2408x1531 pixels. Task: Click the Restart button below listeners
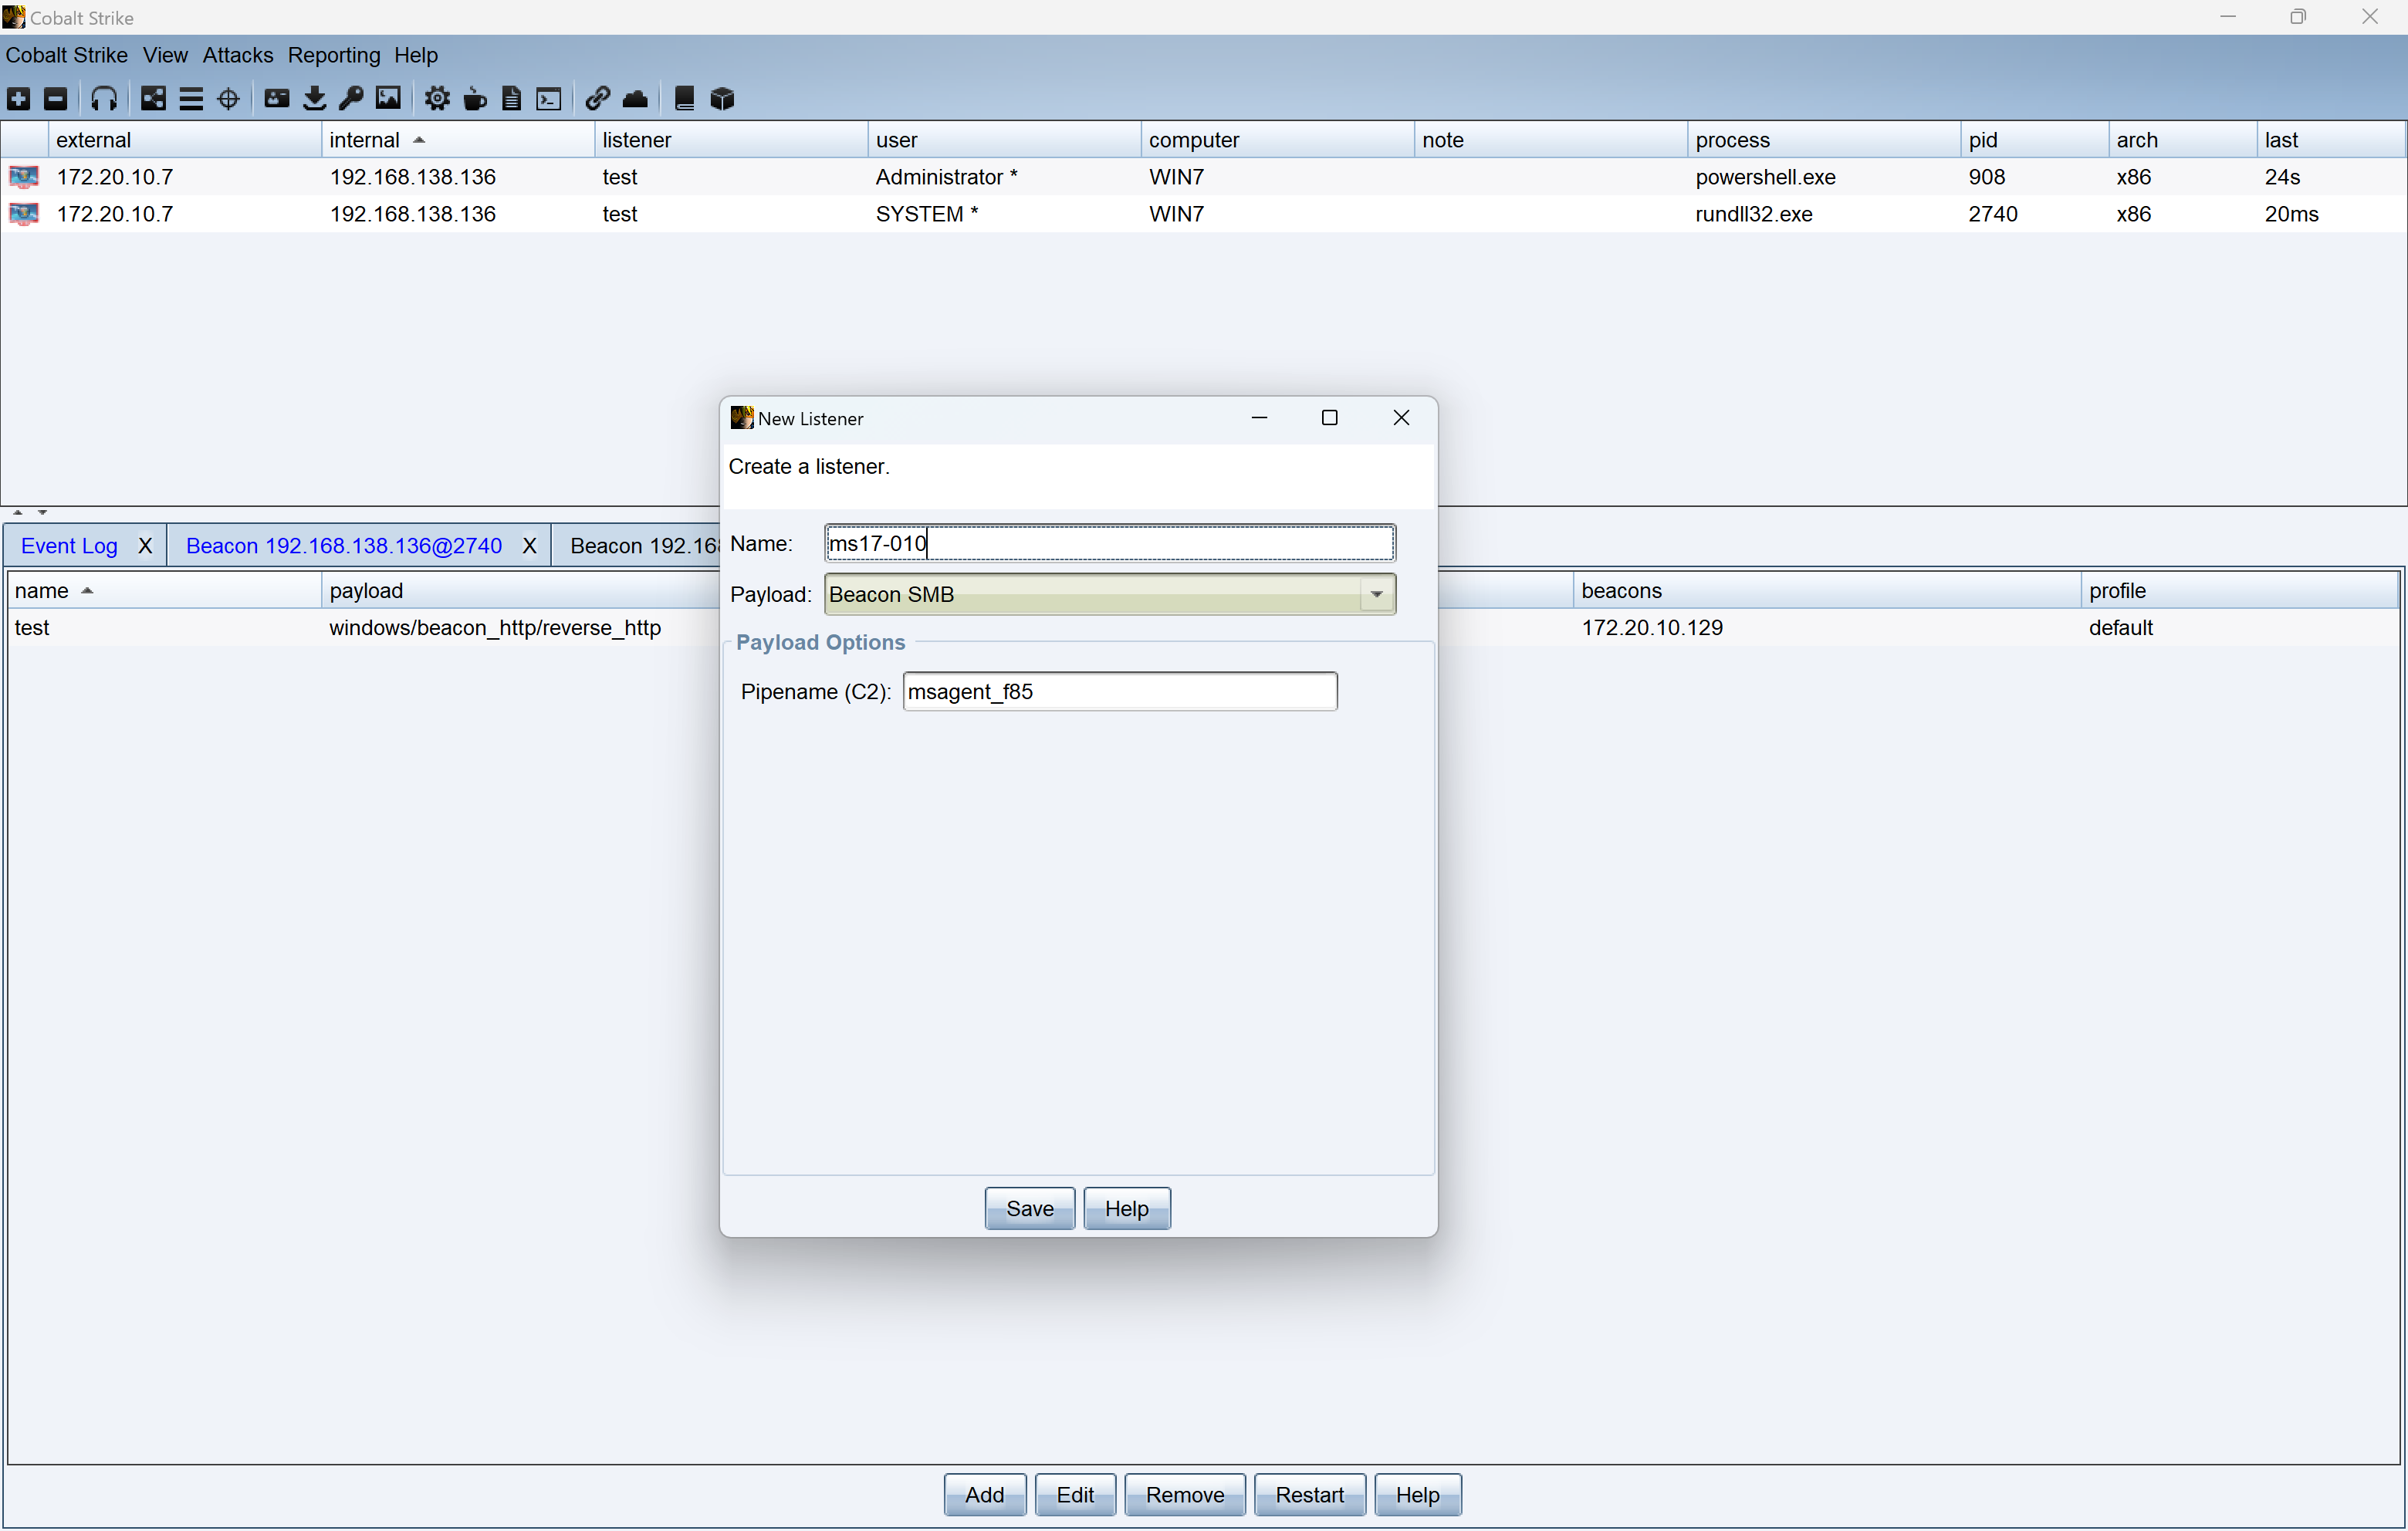click(x=1308, y=1494)
